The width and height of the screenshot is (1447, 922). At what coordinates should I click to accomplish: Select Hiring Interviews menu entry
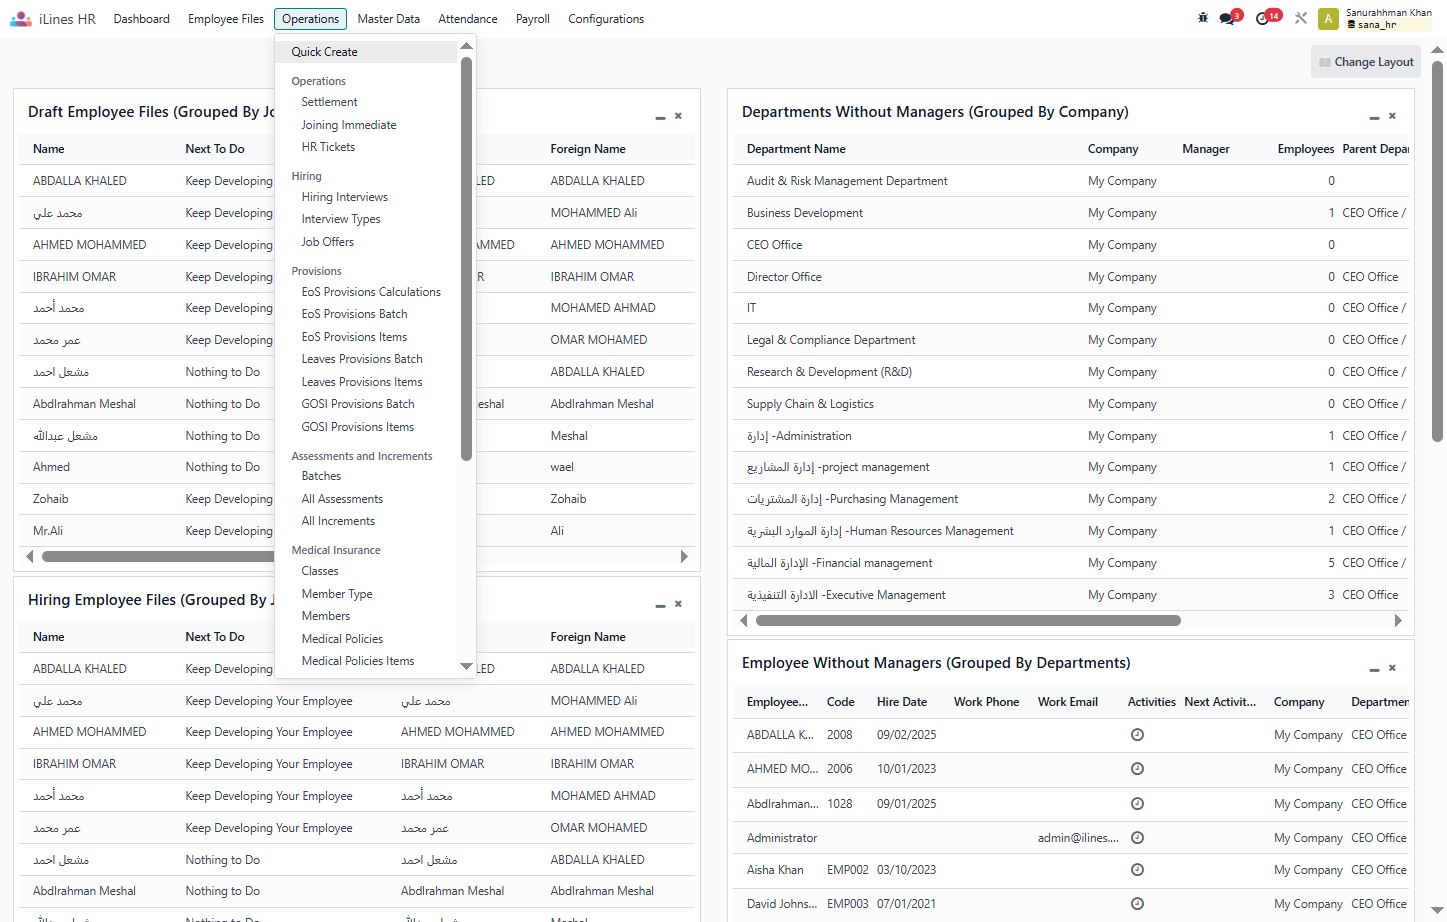point(345,197)
